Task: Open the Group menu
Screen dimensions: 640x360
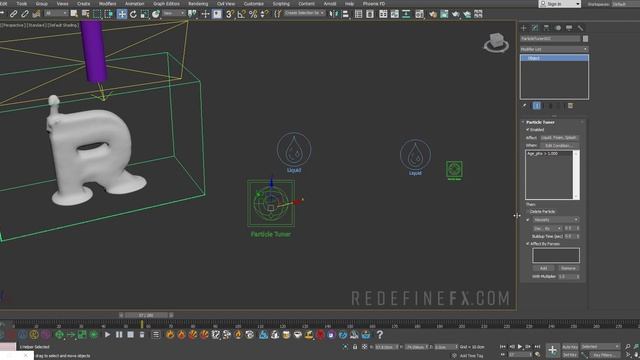Action: pyautogui.click(x=42, y=4)
